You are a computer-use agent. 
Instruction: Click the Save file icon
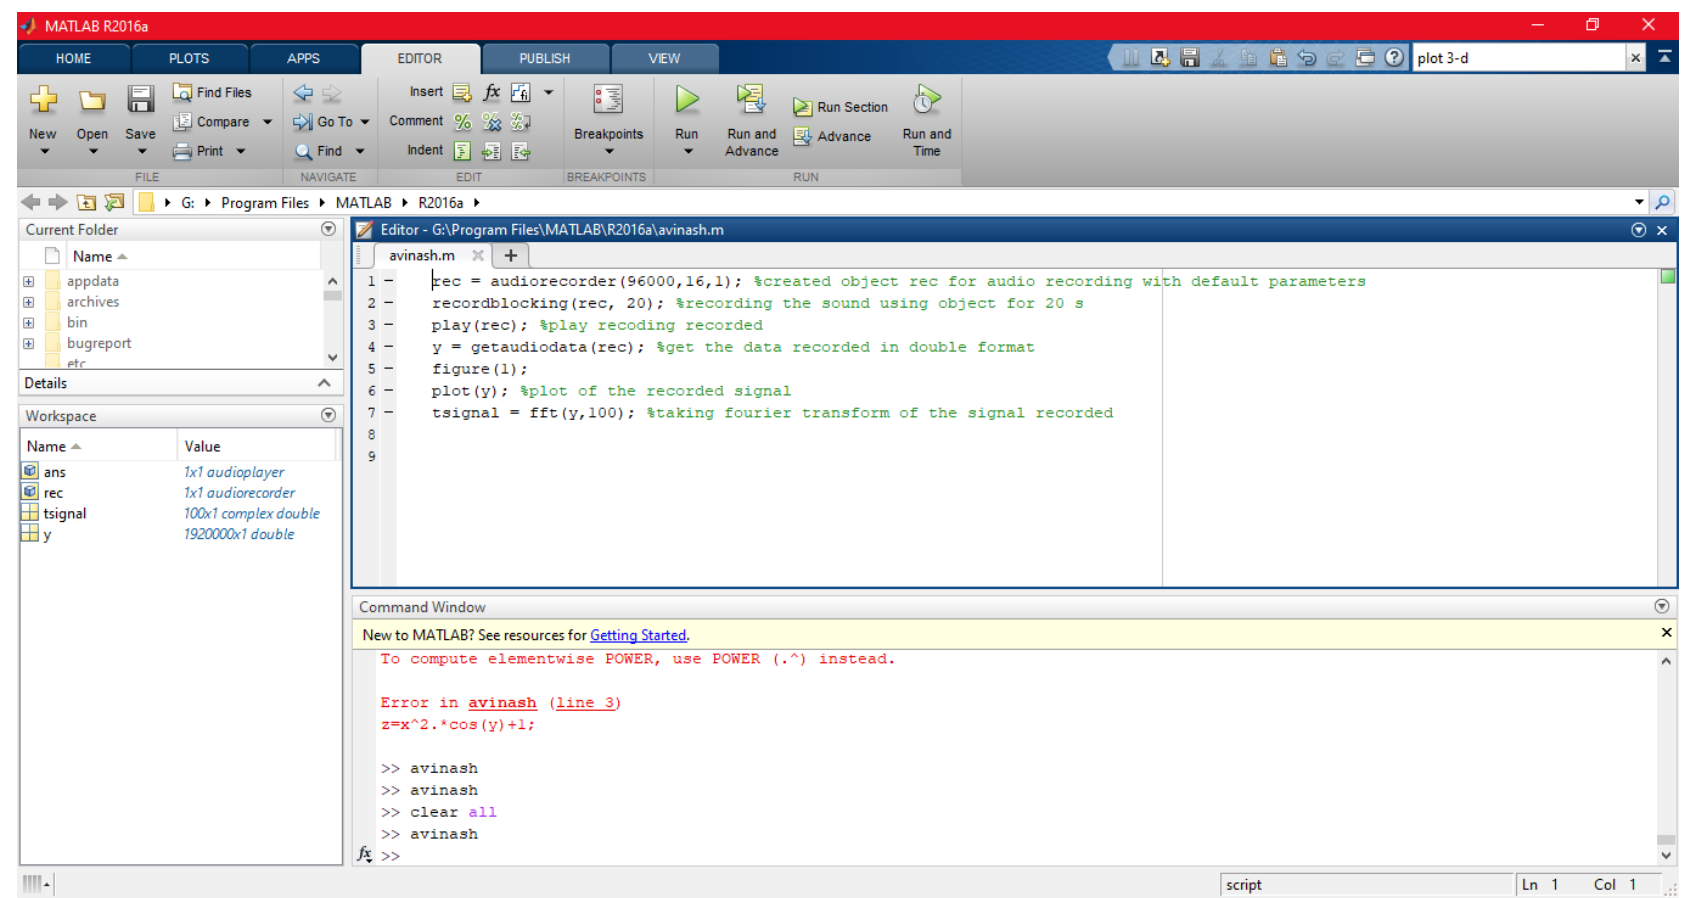[x=140, y=99]
